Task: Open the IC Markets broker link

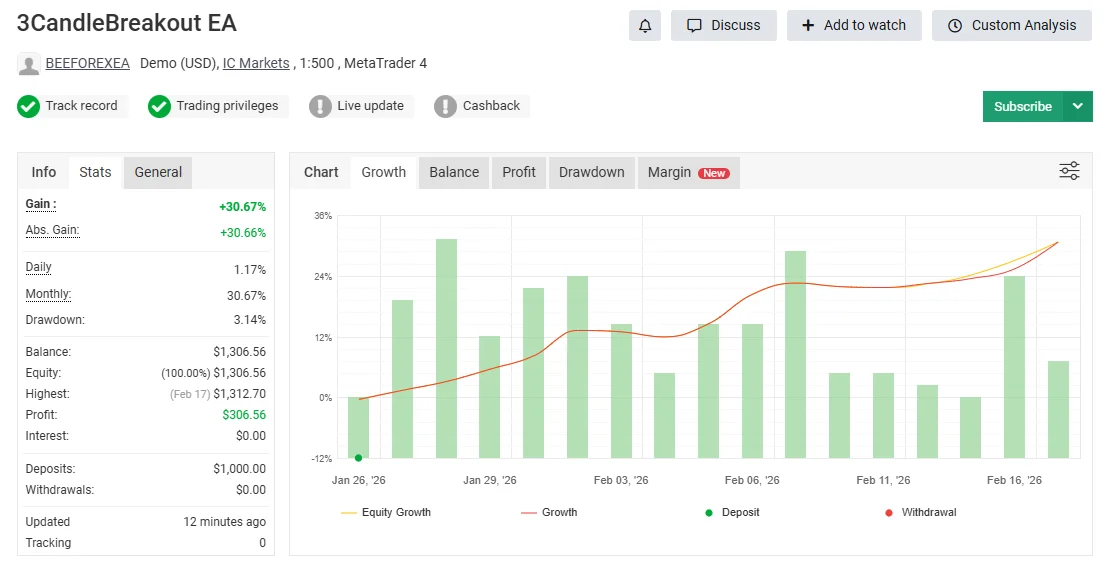Action: 256,63
